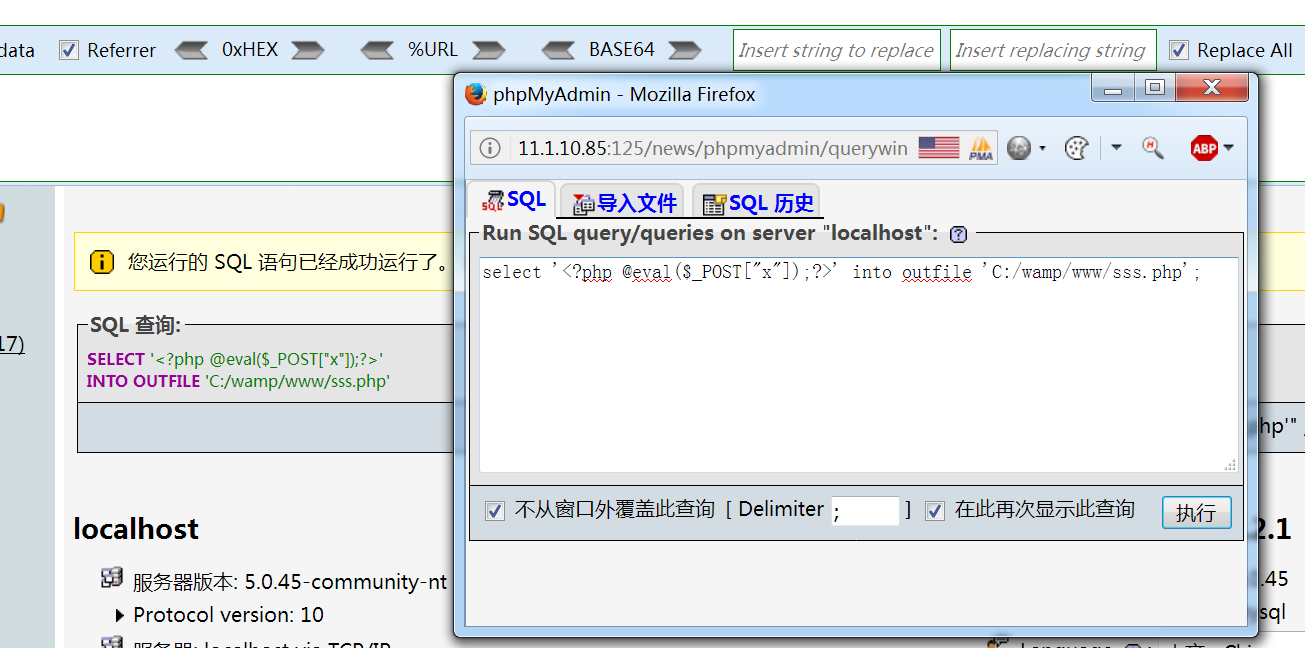The width and height of the screenshot is (1305, 648).
Task: Open the dropdown arrow next to the globe icon
Action: 1042,148
